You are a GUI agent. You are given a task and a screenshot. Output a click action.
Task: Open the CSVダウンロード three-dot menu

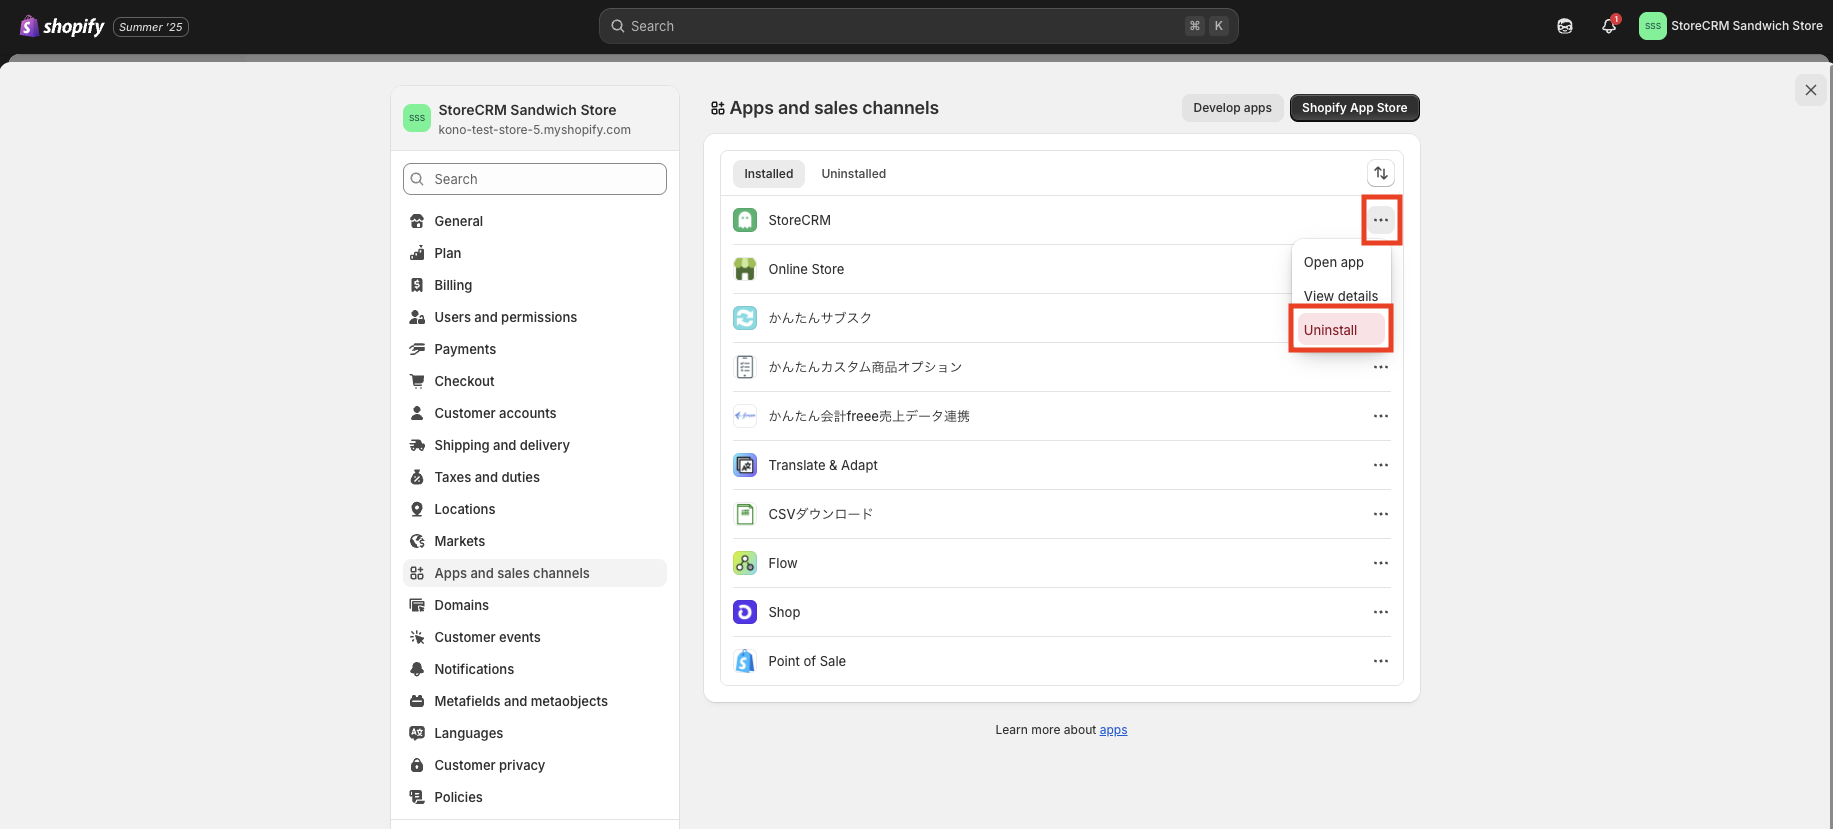point(1381,514)
